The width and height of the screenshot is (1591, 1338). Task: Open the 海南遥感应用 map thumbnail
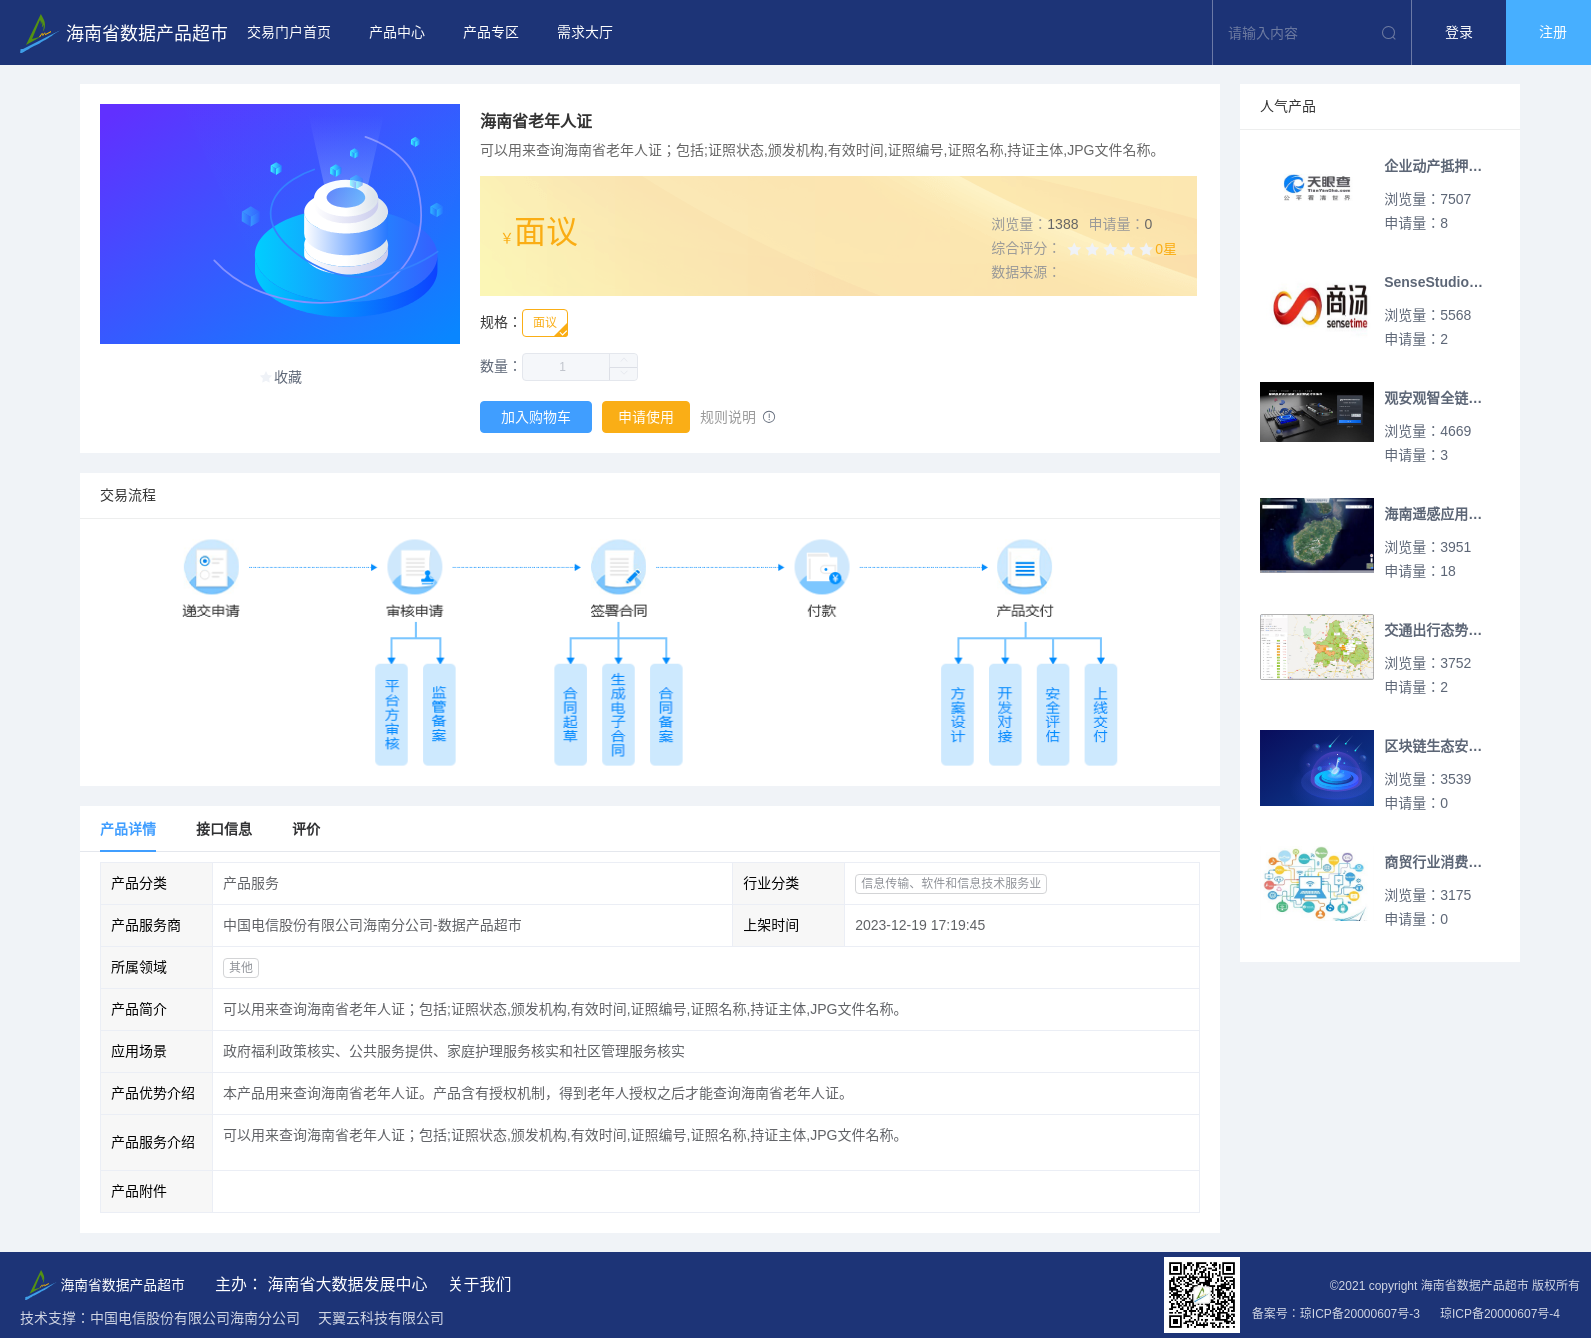[1317, 536]
